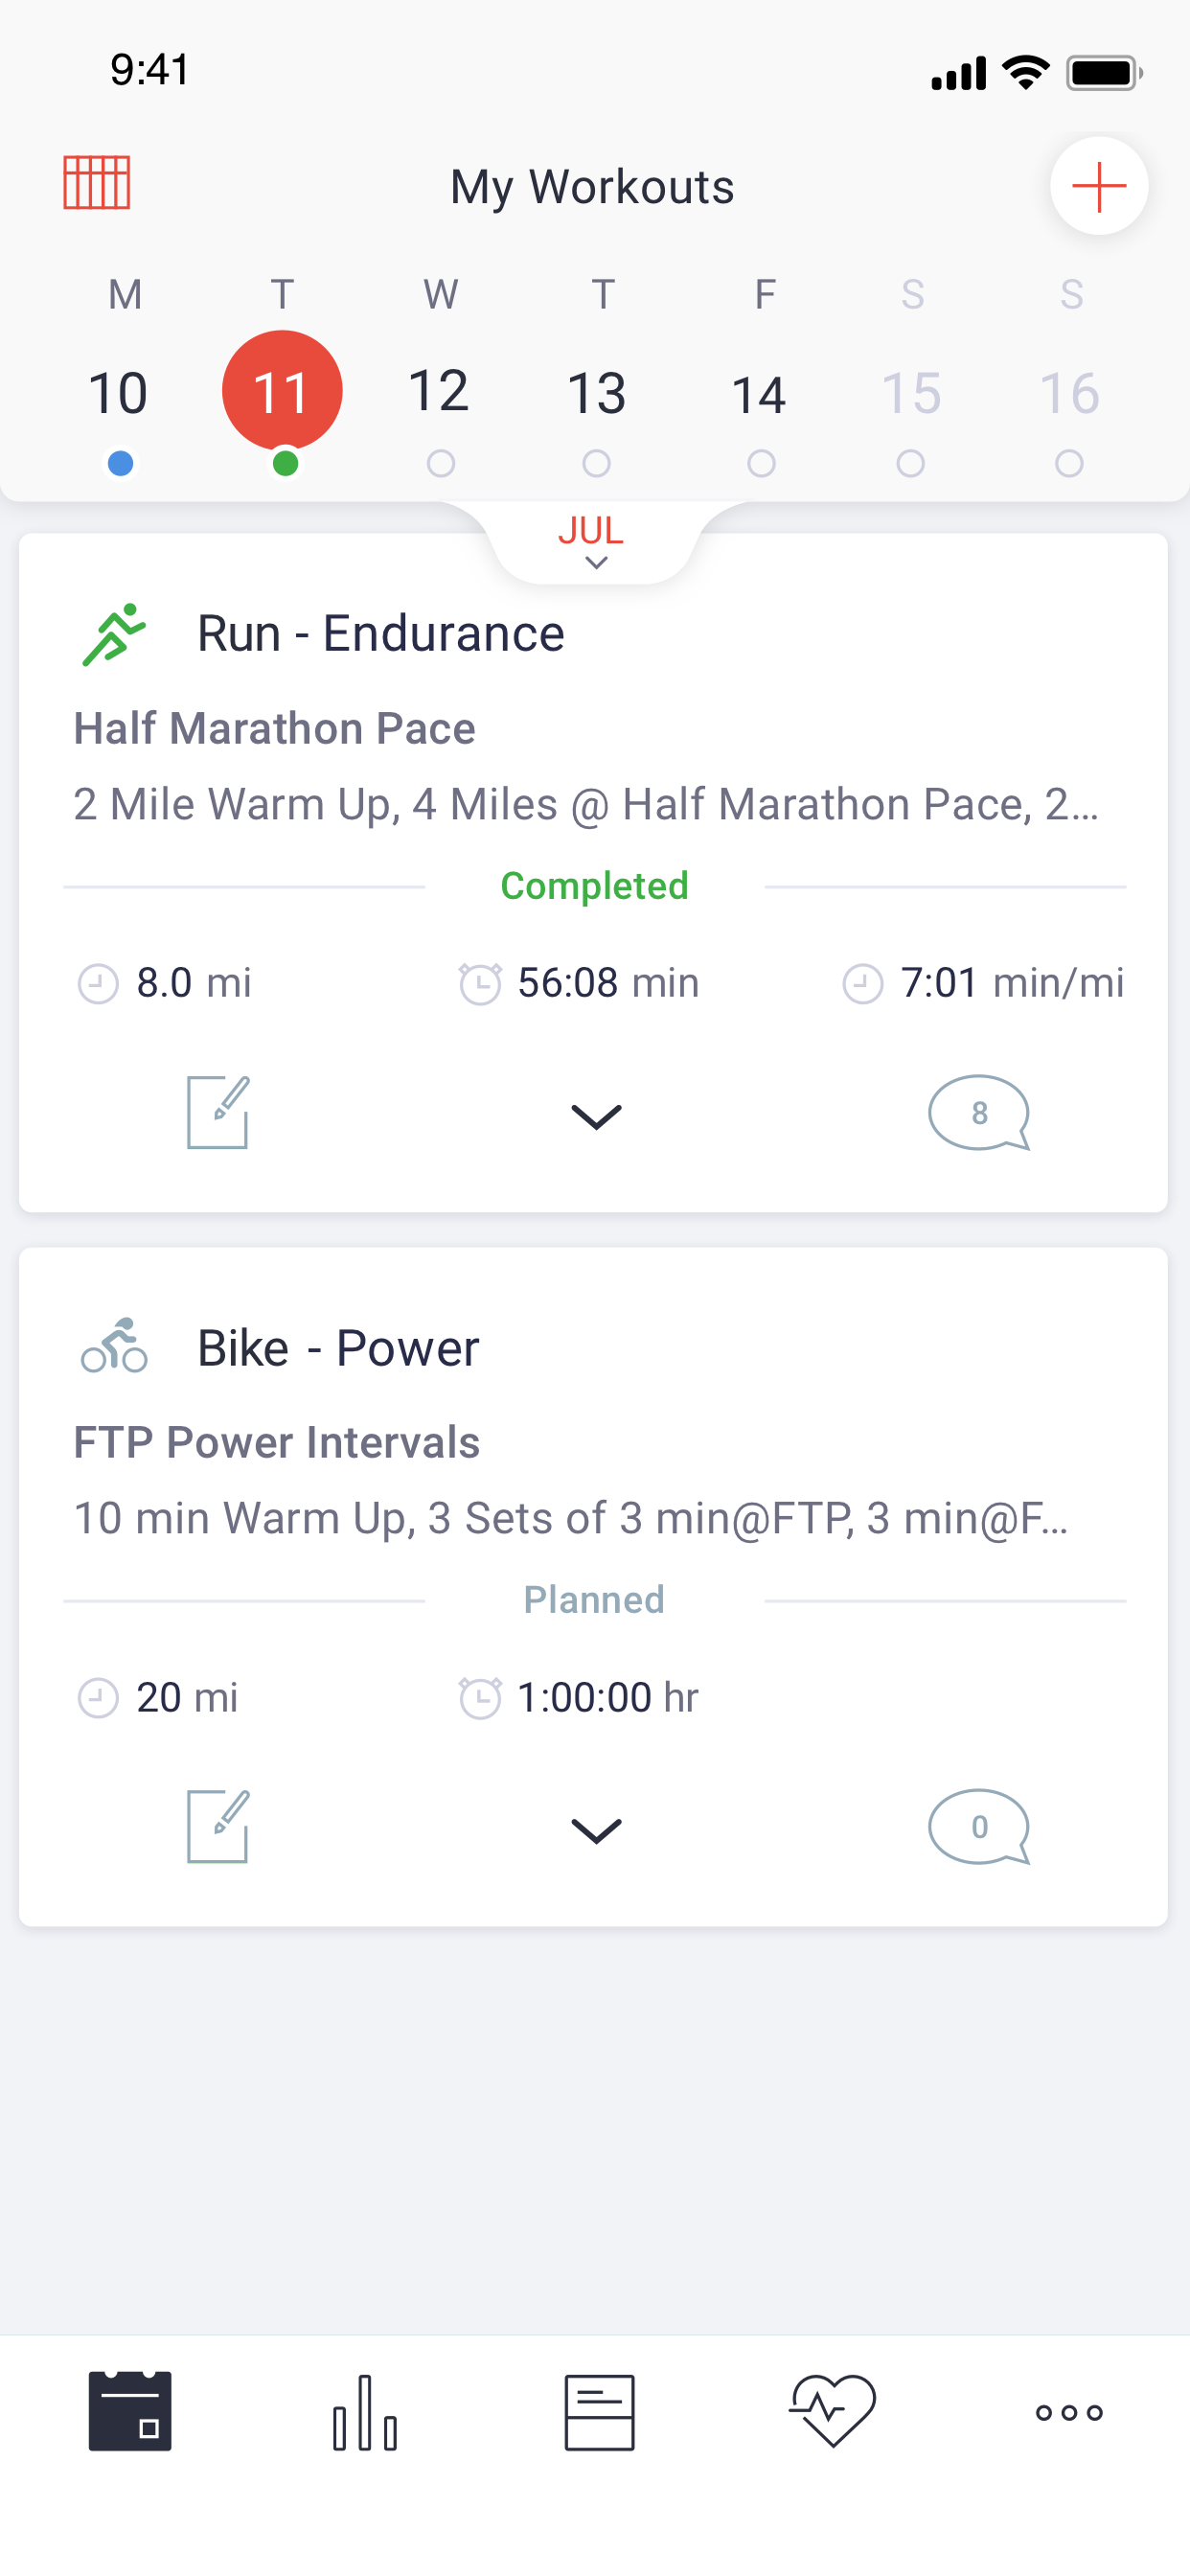The image size is (1190, 2576).
Task: Open the notes list tab
Action: (599, 2411)
